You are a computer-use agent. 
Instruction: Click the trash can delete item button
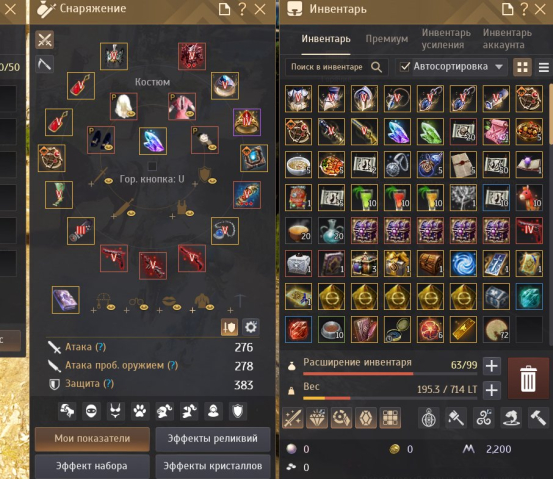click(528, 378)
